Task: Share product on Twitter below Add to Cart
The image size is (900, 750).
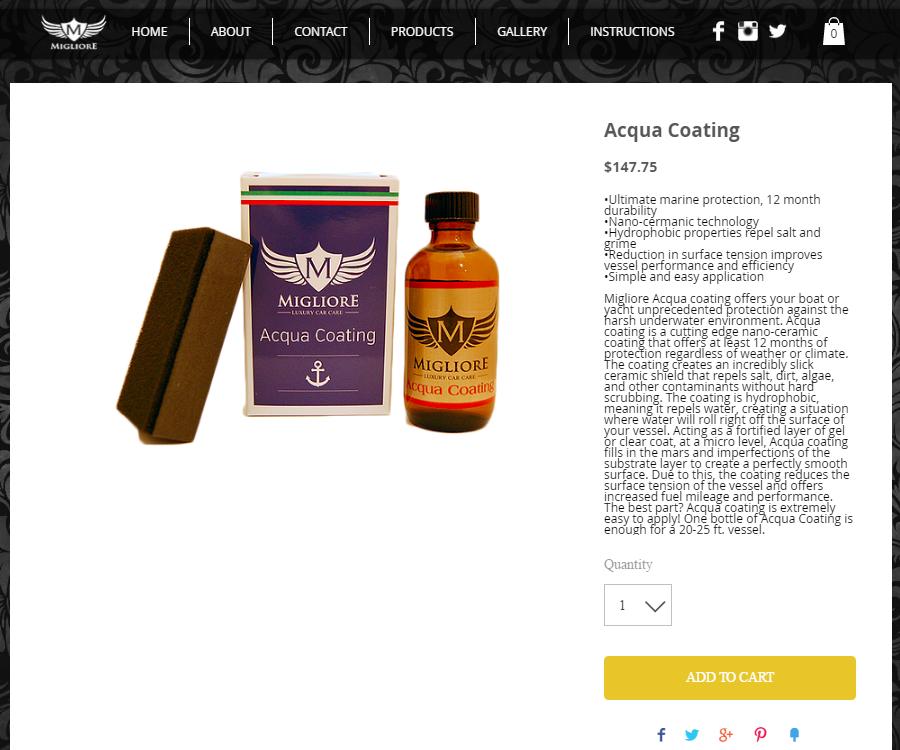Action: pos(692,735)
